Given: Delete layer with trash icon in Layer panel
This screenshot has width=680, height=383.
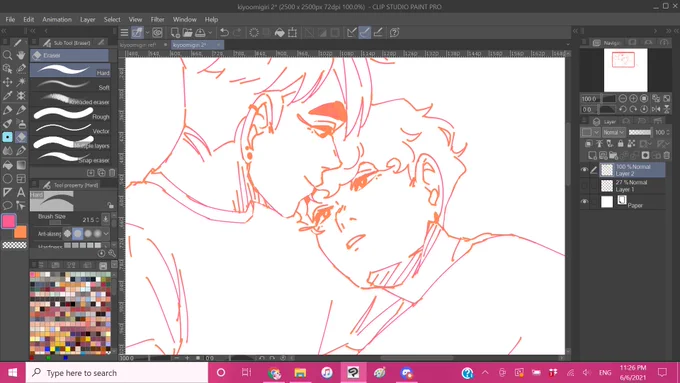Looking at the screenshot, I should pyautogui.click(x=667, y=155).
